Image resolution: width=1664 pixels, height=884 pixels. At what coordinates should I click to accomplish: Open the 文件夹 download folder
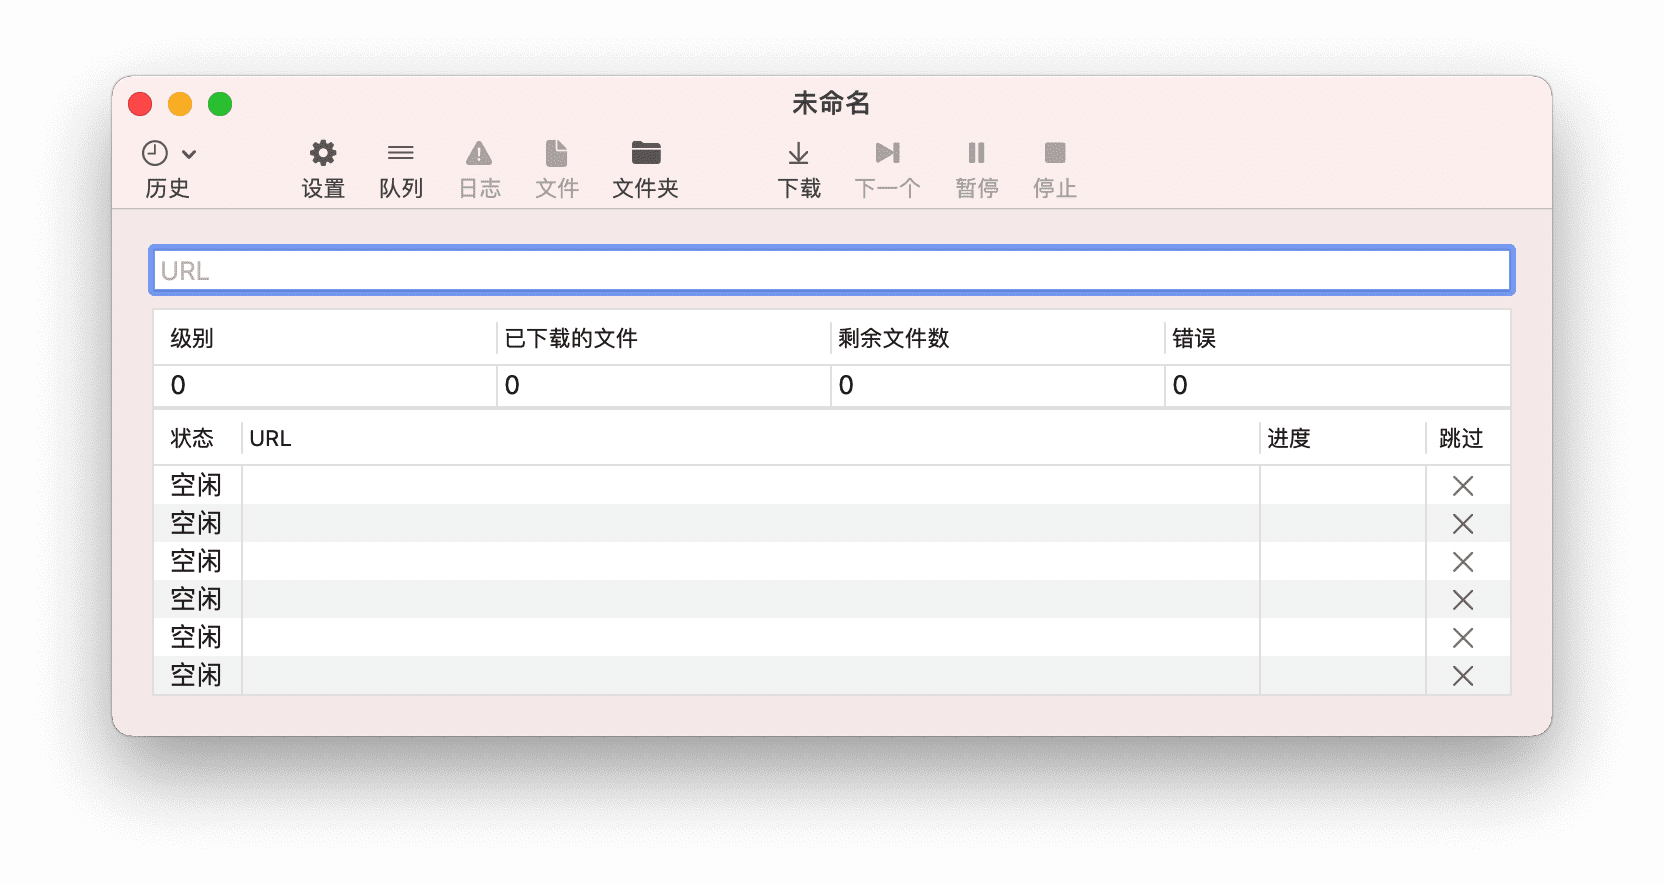(645, 153)
